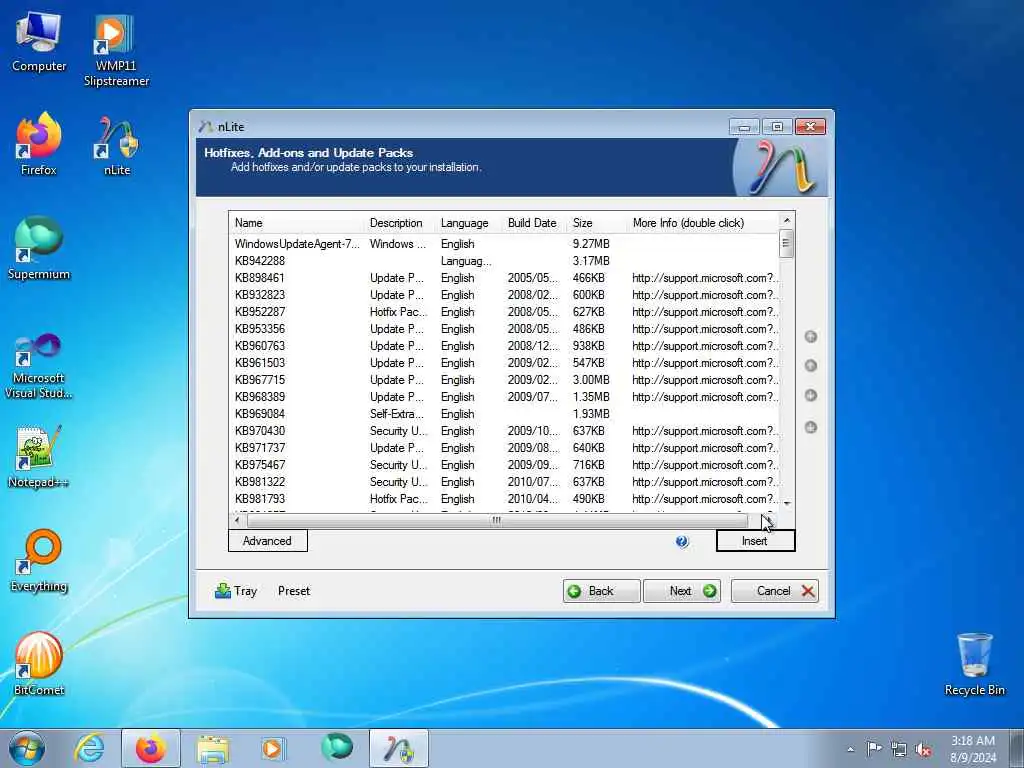Image resolution: width=1024 pixels, height=768 pixels.
Task: Select the WindowsUpdateAgent-7... row
Action: click(x=504, y=244)
